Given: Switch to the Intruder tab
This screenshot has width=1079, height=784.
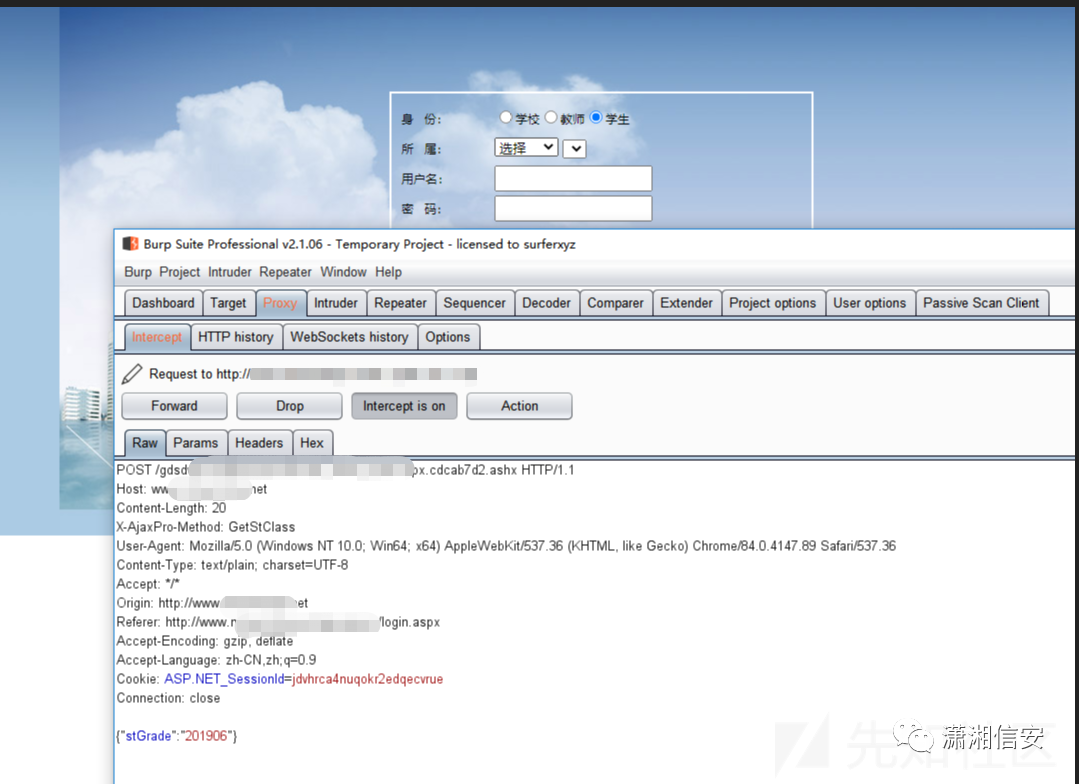Looking at the screenshot, I should click(x=336, y=303).
